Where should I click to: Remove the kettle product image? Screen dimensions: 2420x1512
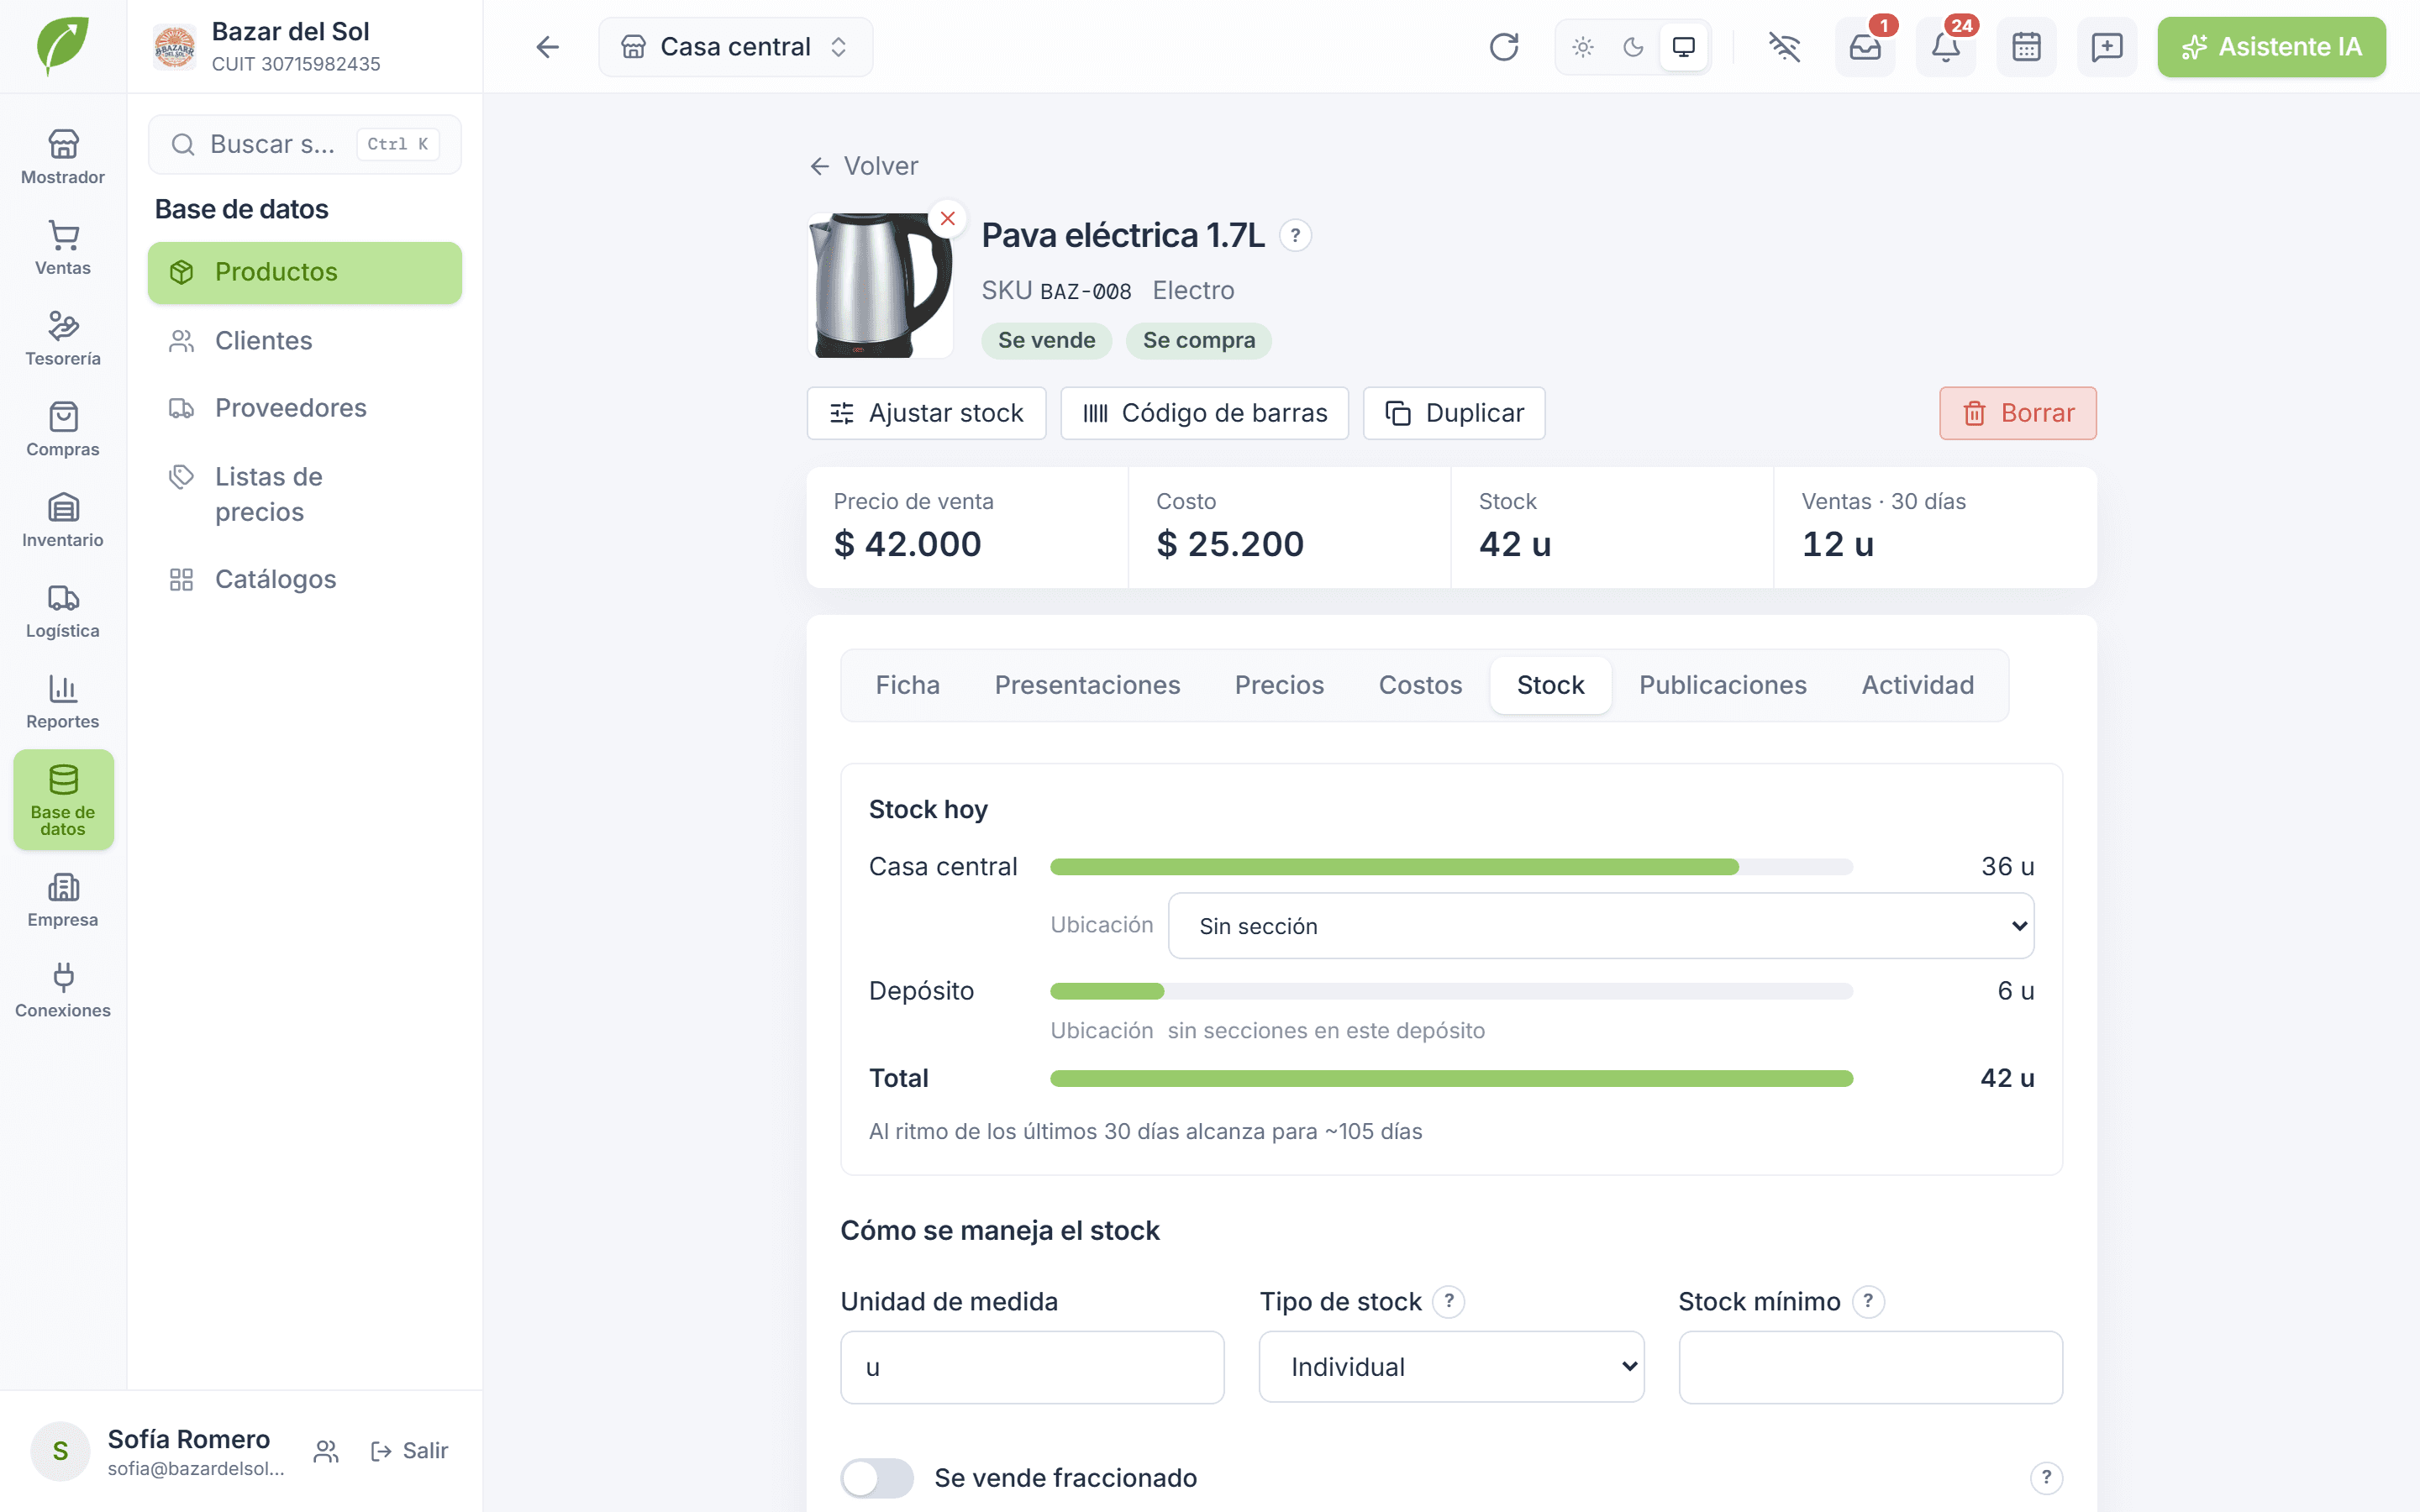tap(947, 218)
